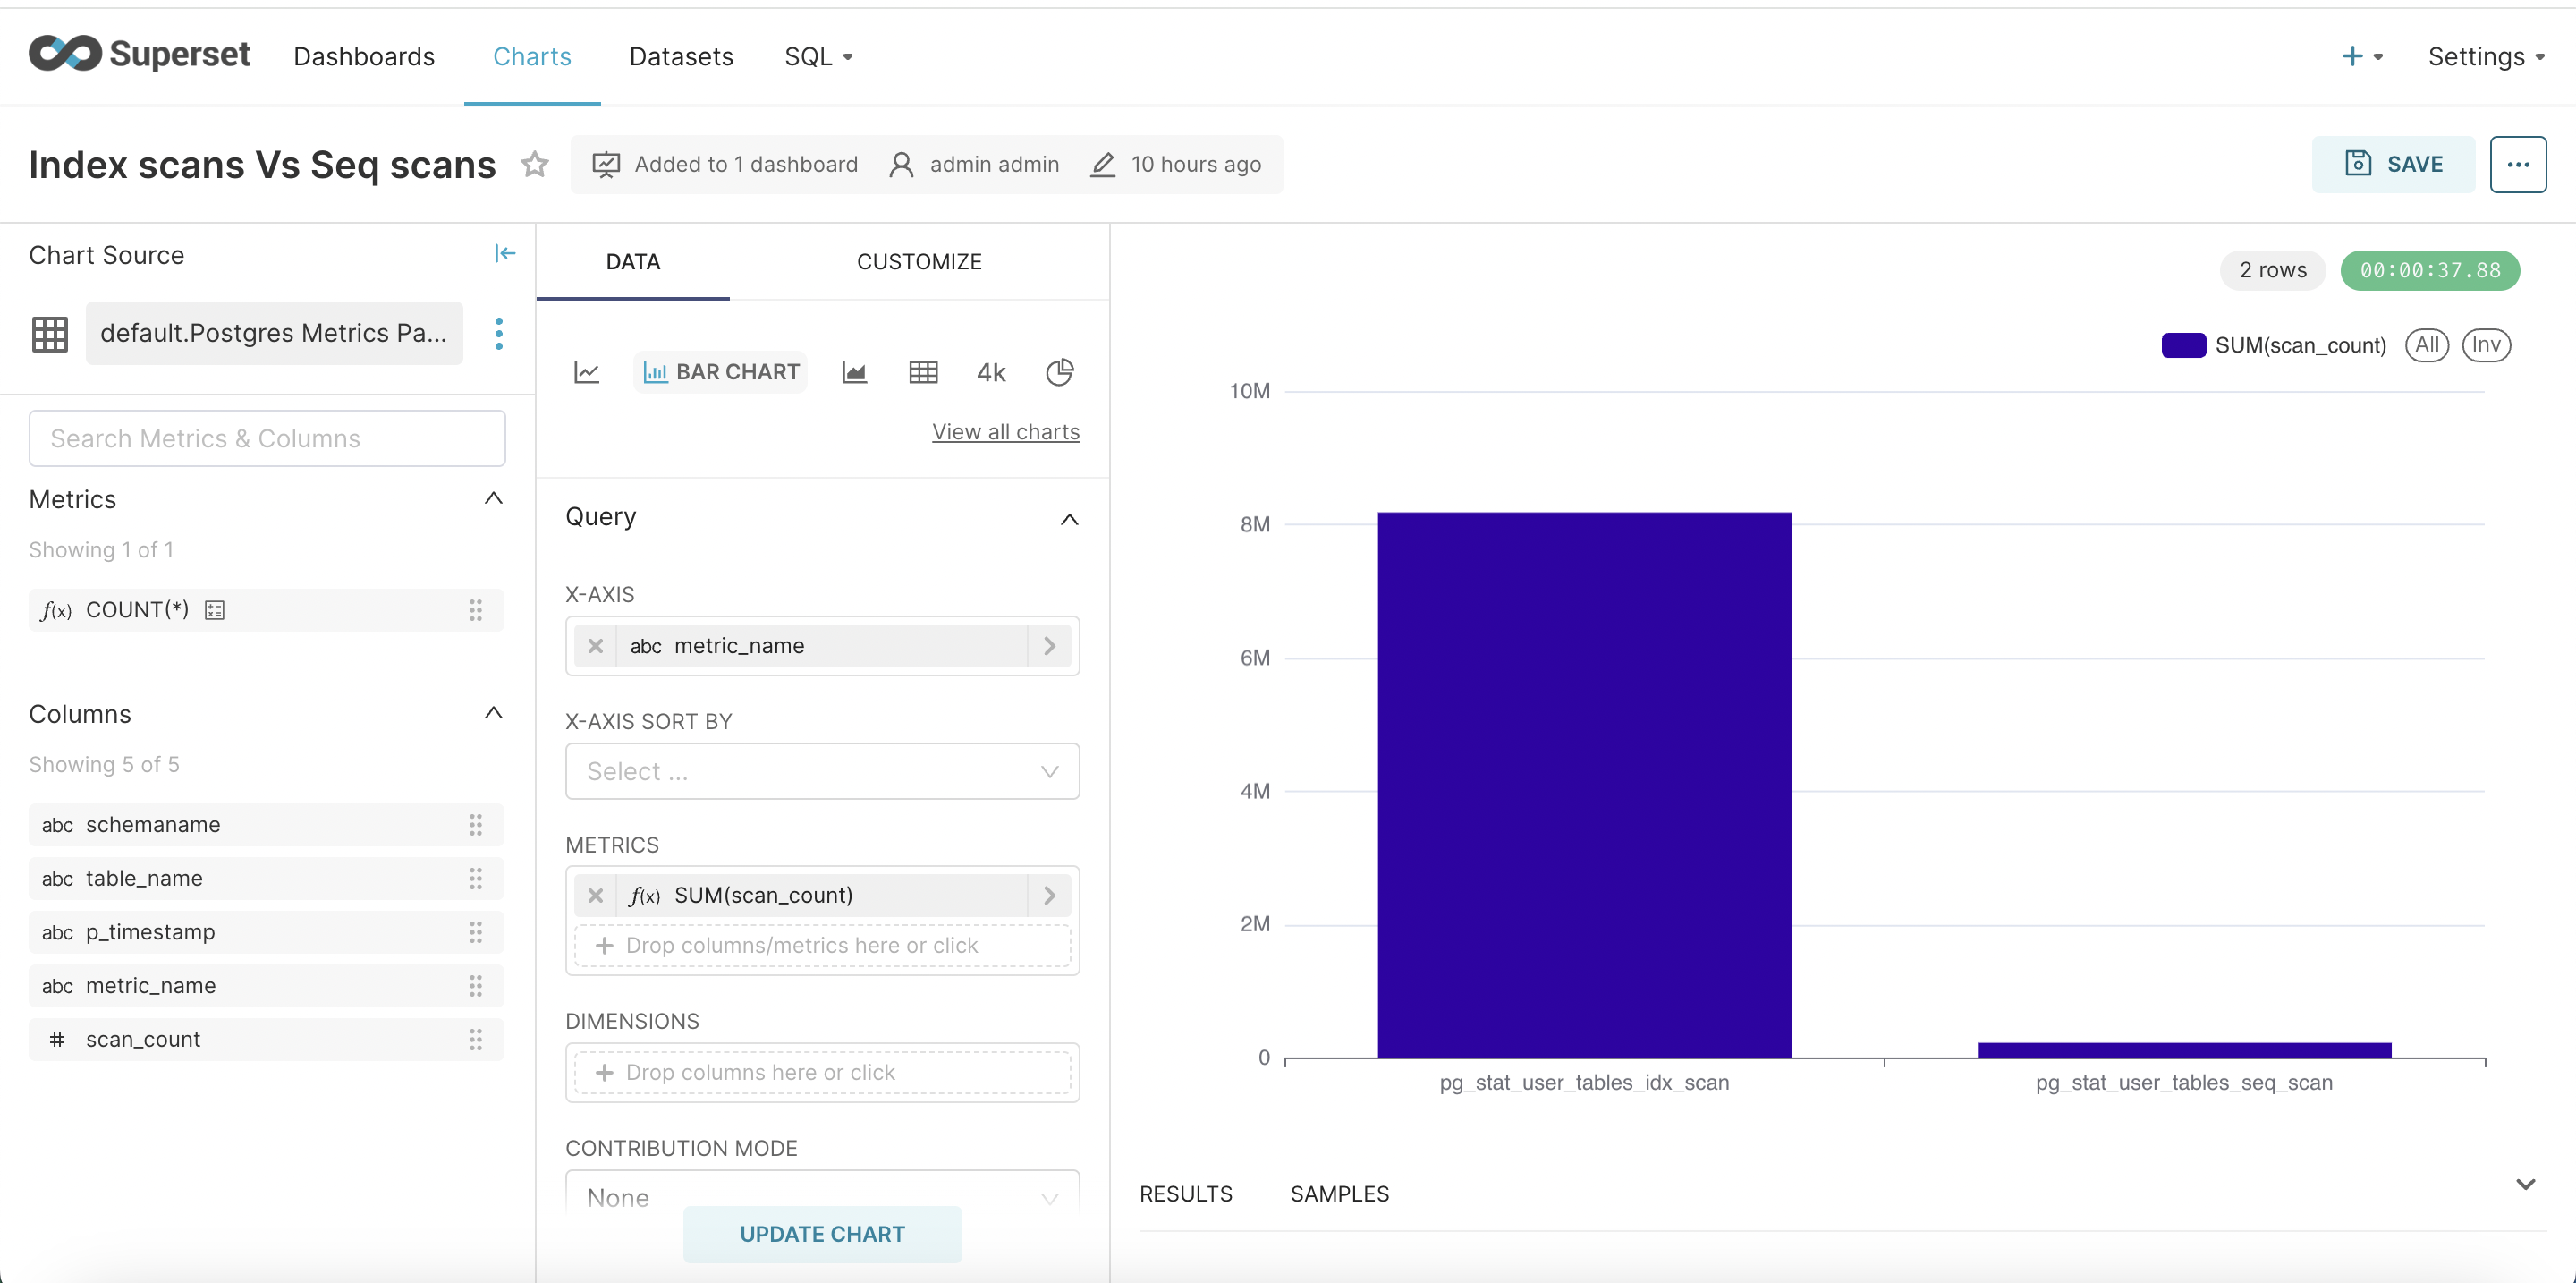Collapse the Chart Source panel
2576x1283 pixels.
tap(504, 254)
